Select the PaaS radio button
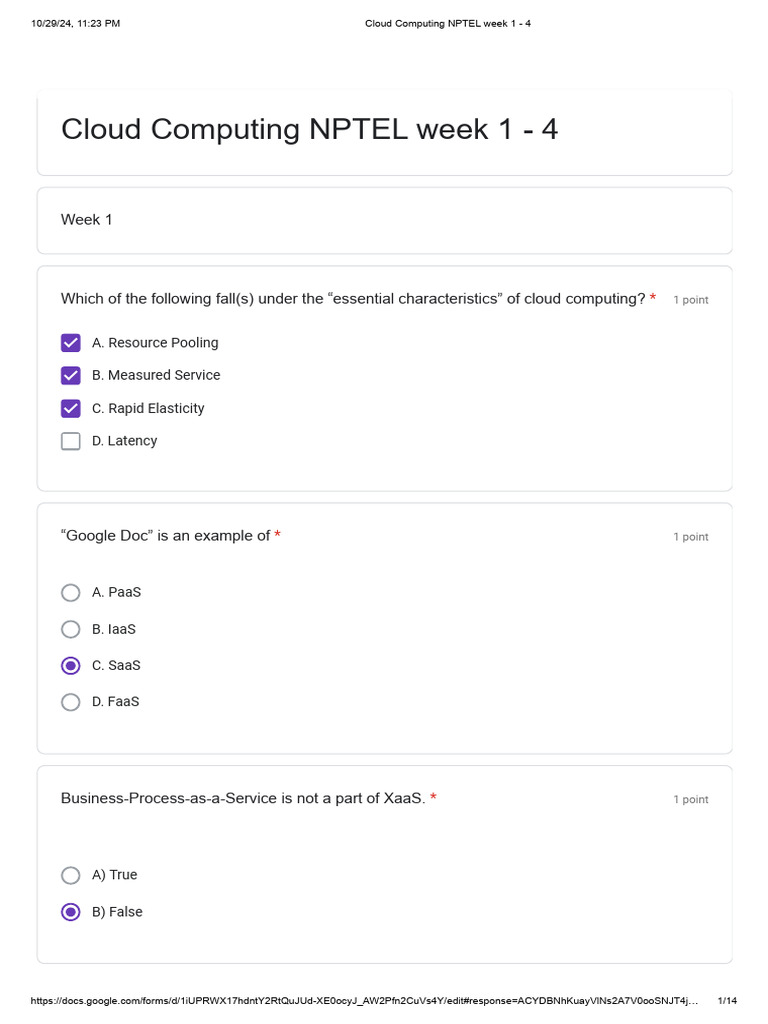The image size is (768, 1024). tap(71, 593)
